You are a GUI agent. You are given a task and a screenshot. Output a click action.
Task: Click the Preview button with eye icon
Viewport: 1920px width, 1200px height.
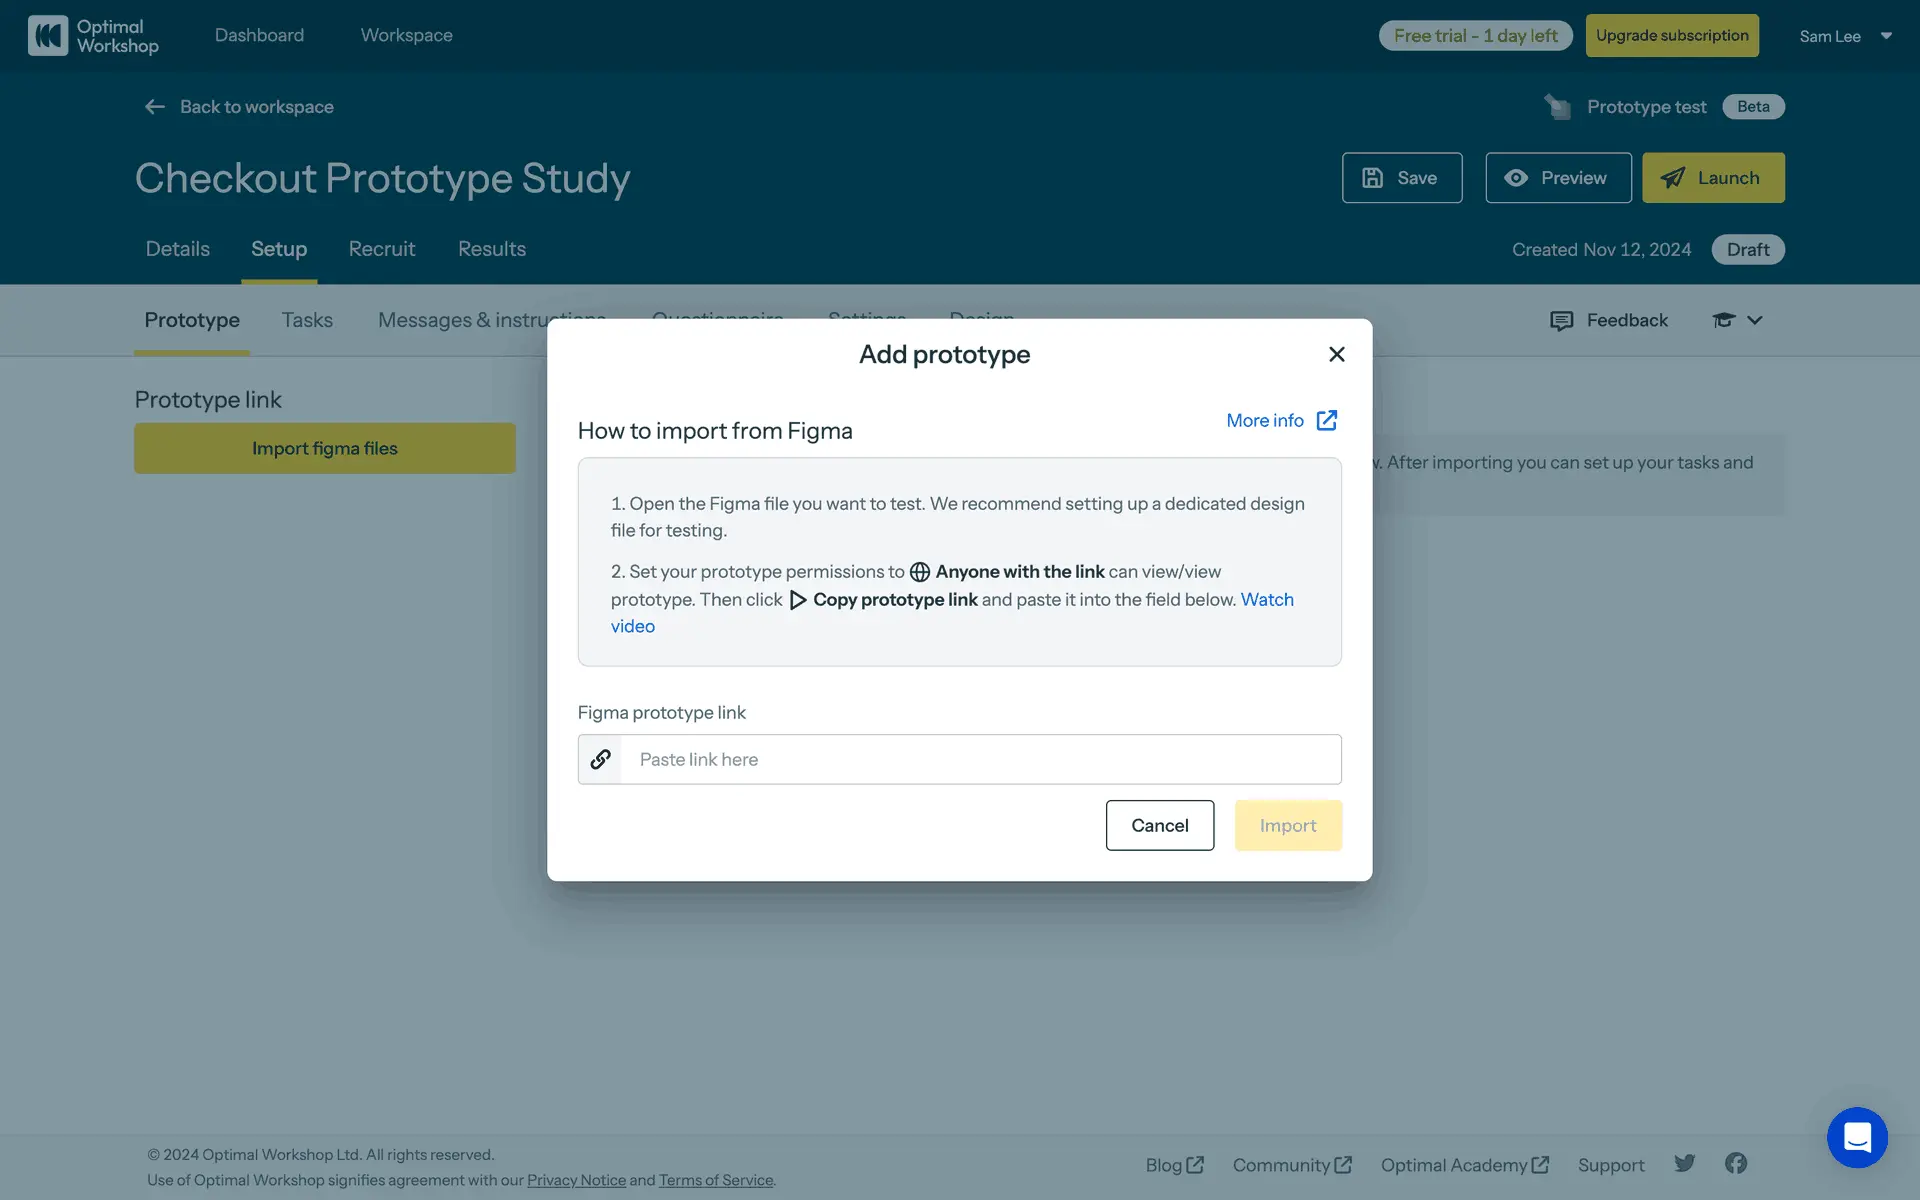click(x=1557, y=178)
